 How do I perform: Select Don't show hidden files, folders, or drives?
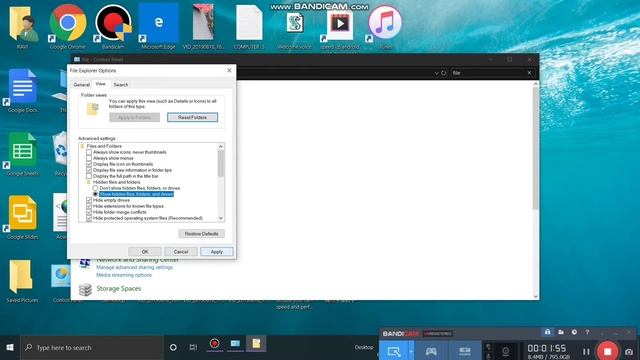point(95,188)
